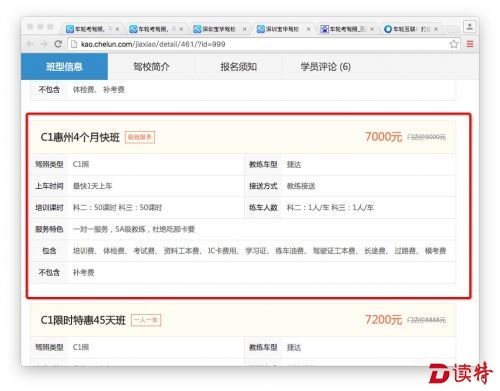Screen dimensions: 500x391
Task: Open the 驾校简介 page tab
Action: click(x=151, y=67)
